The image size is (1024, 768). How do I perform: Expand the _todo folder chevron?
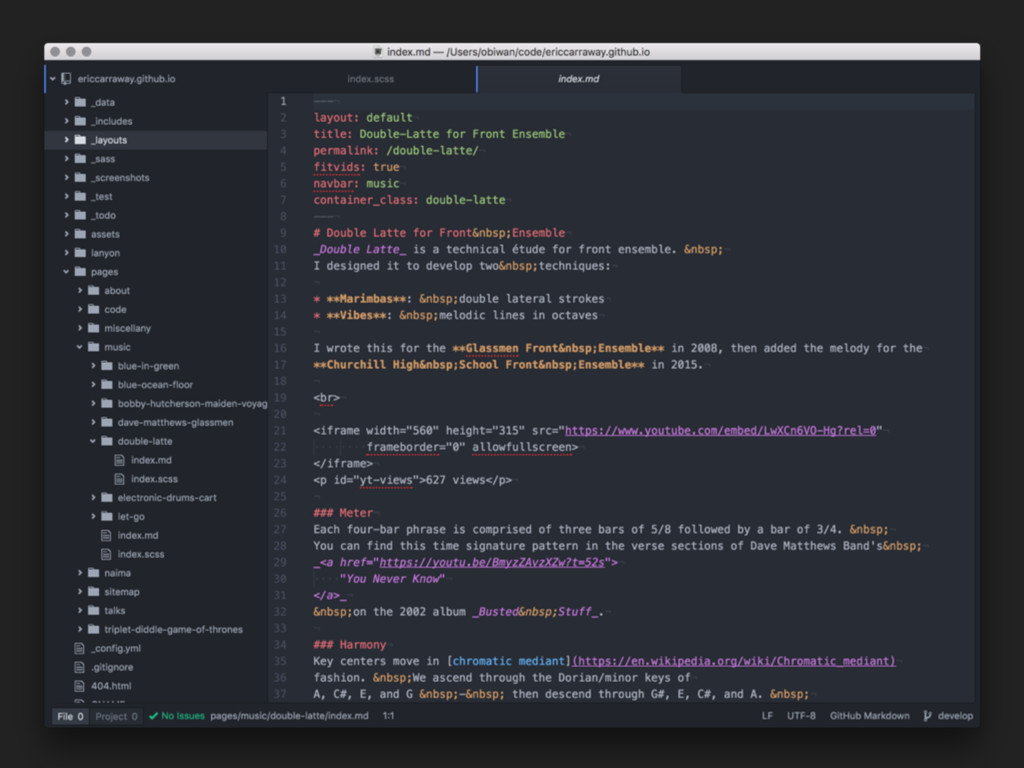66,215
